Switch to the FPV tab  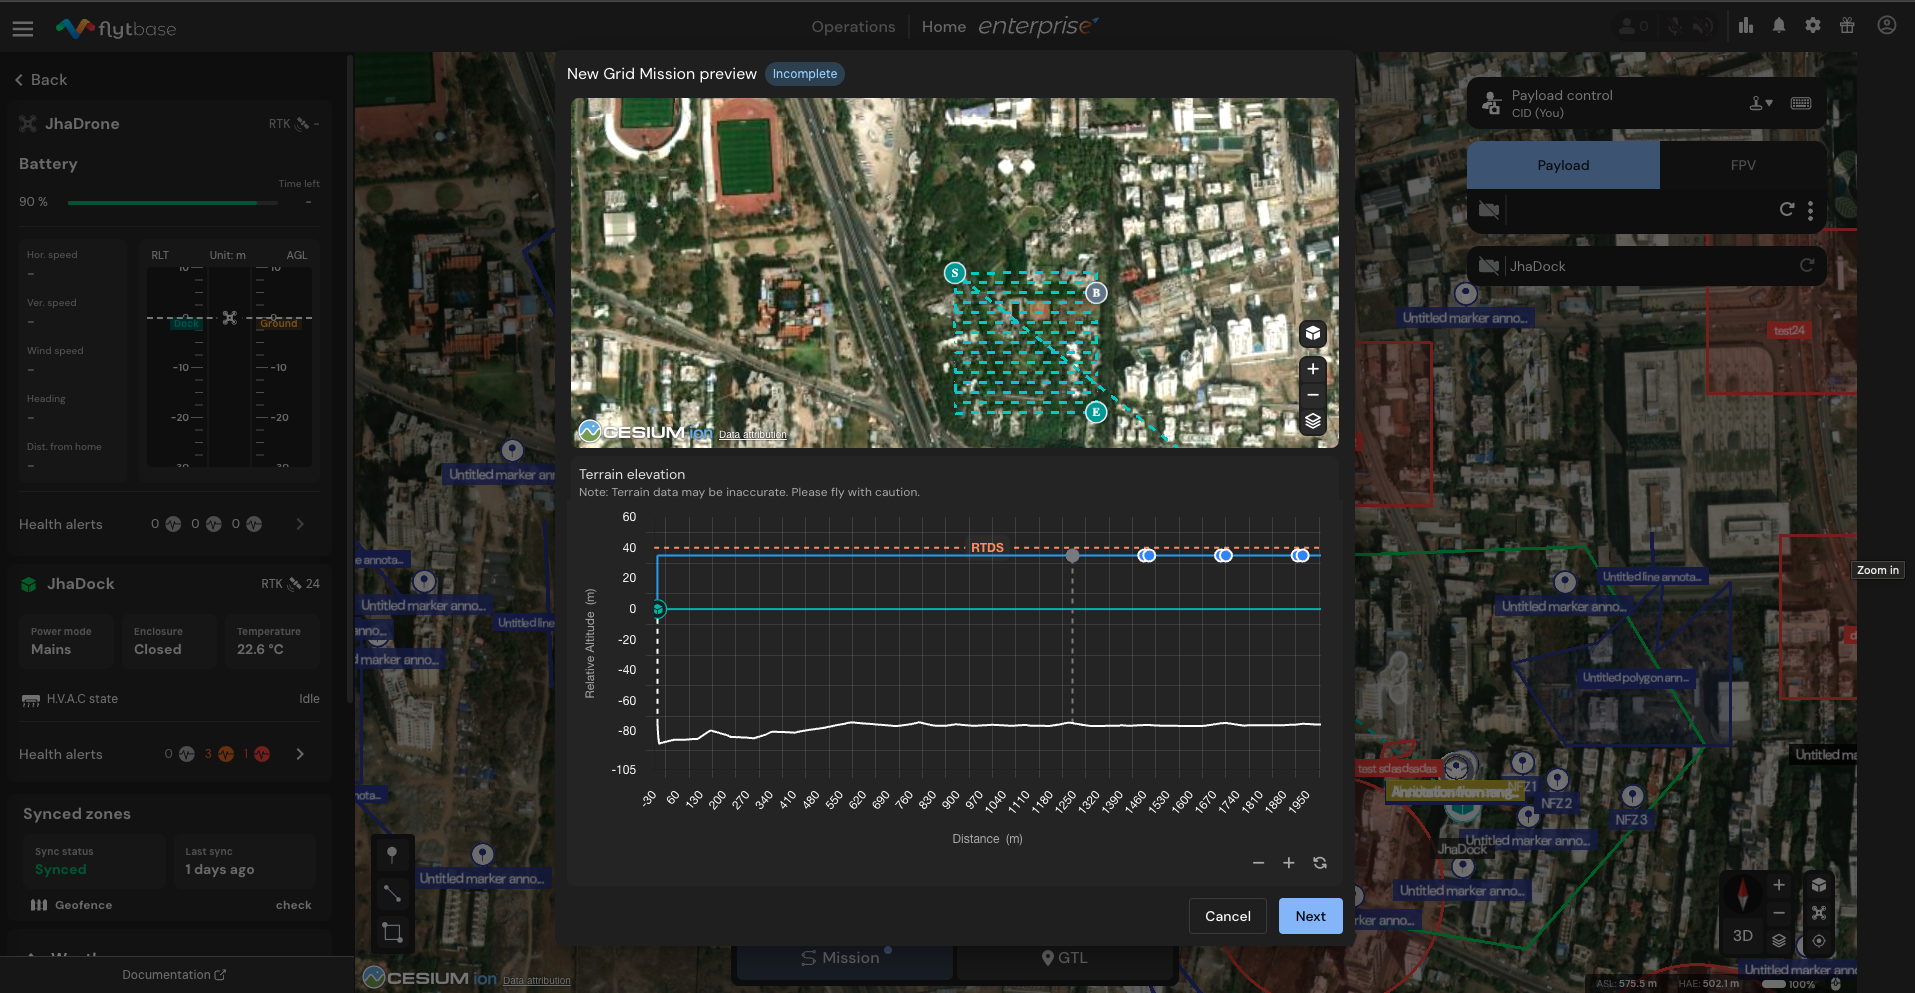1743,165
